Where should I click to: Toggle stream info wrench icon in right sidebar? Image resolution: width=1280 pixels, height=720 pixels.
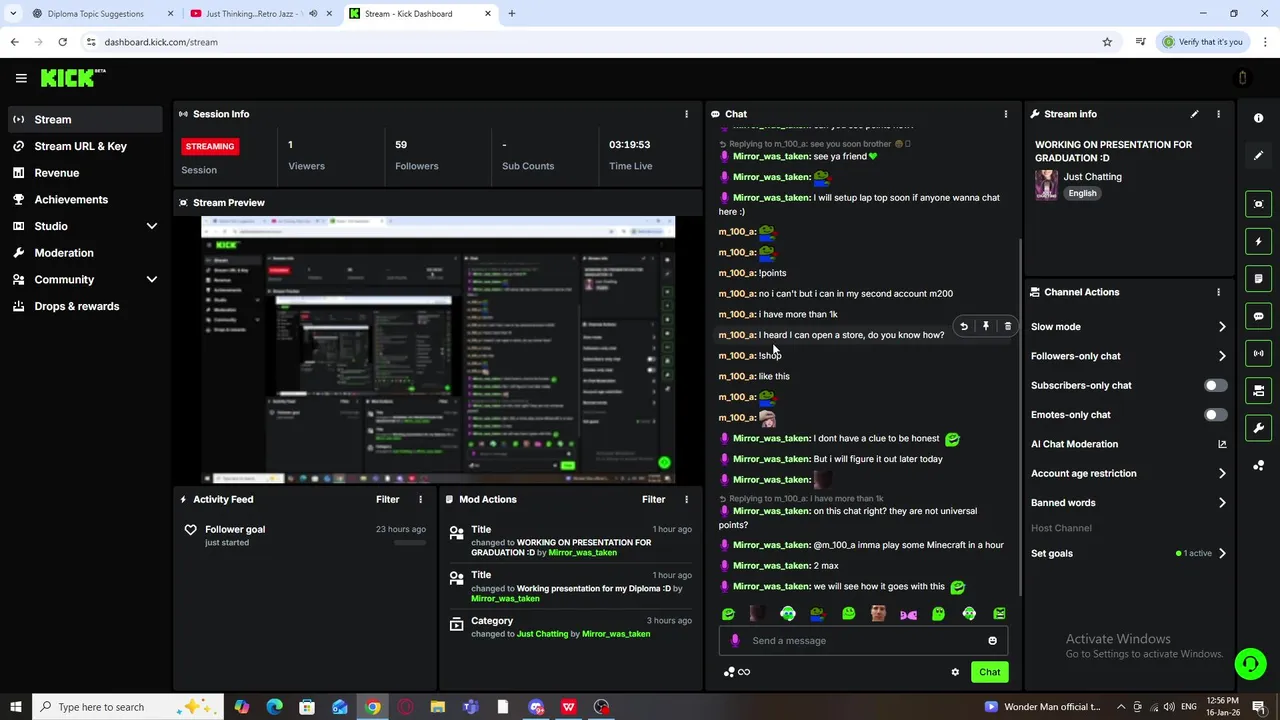pos(1258,428)
